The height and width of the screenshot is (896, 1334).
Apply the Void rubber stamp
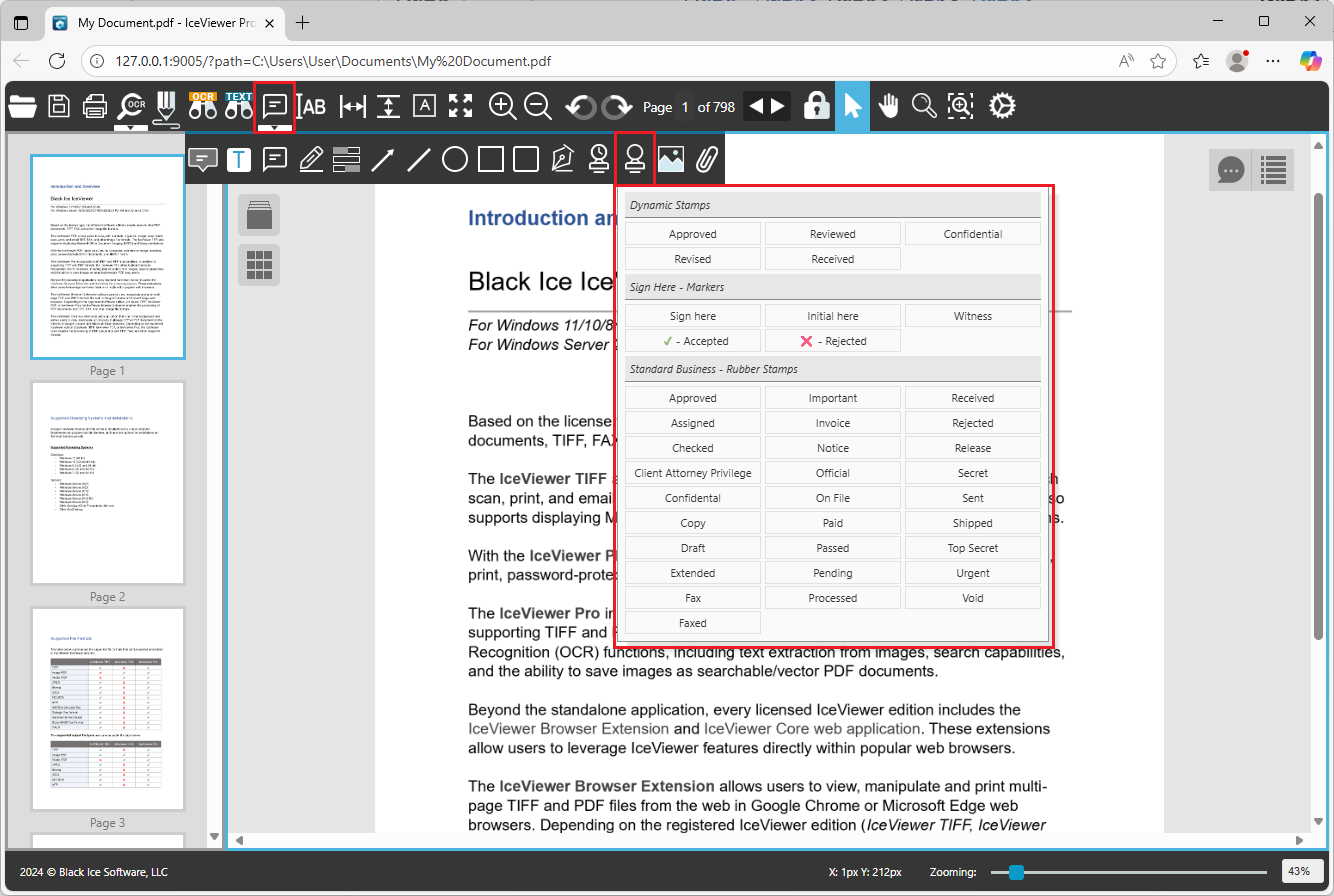[973, 598]
